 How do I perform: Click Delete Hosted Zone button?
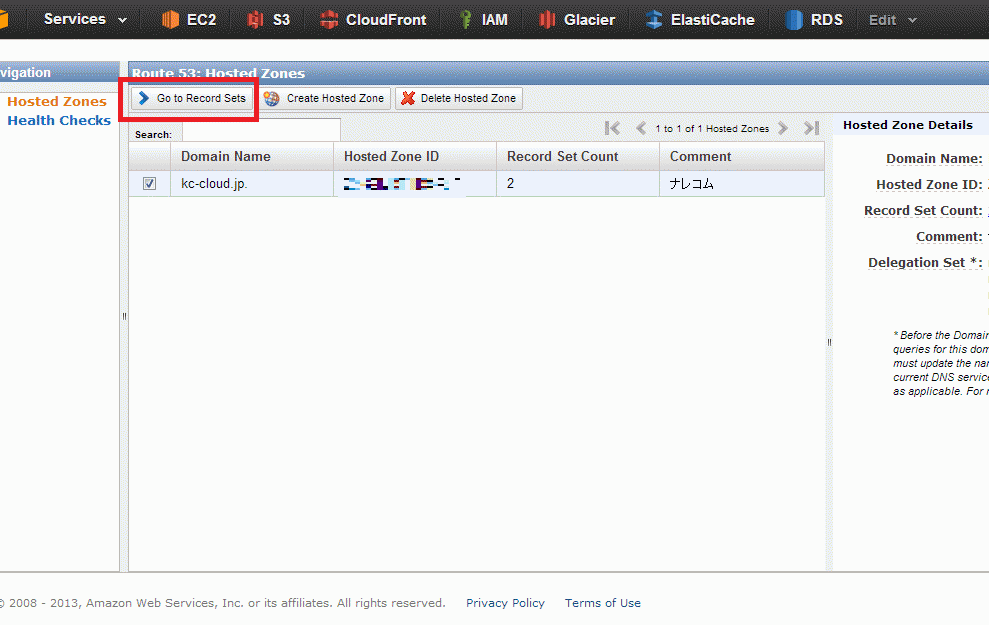click(459, 98)
